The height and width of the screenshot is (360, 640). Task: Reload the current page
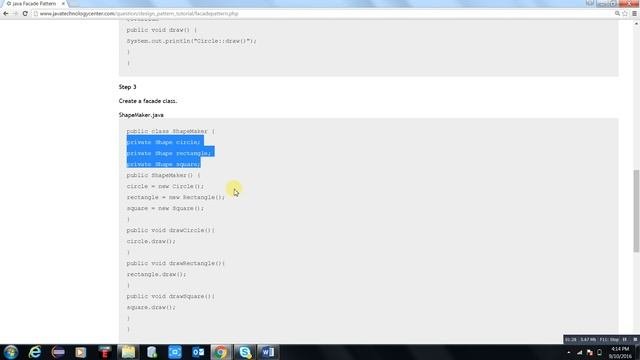pyautogui.click(x=25, y=13)
